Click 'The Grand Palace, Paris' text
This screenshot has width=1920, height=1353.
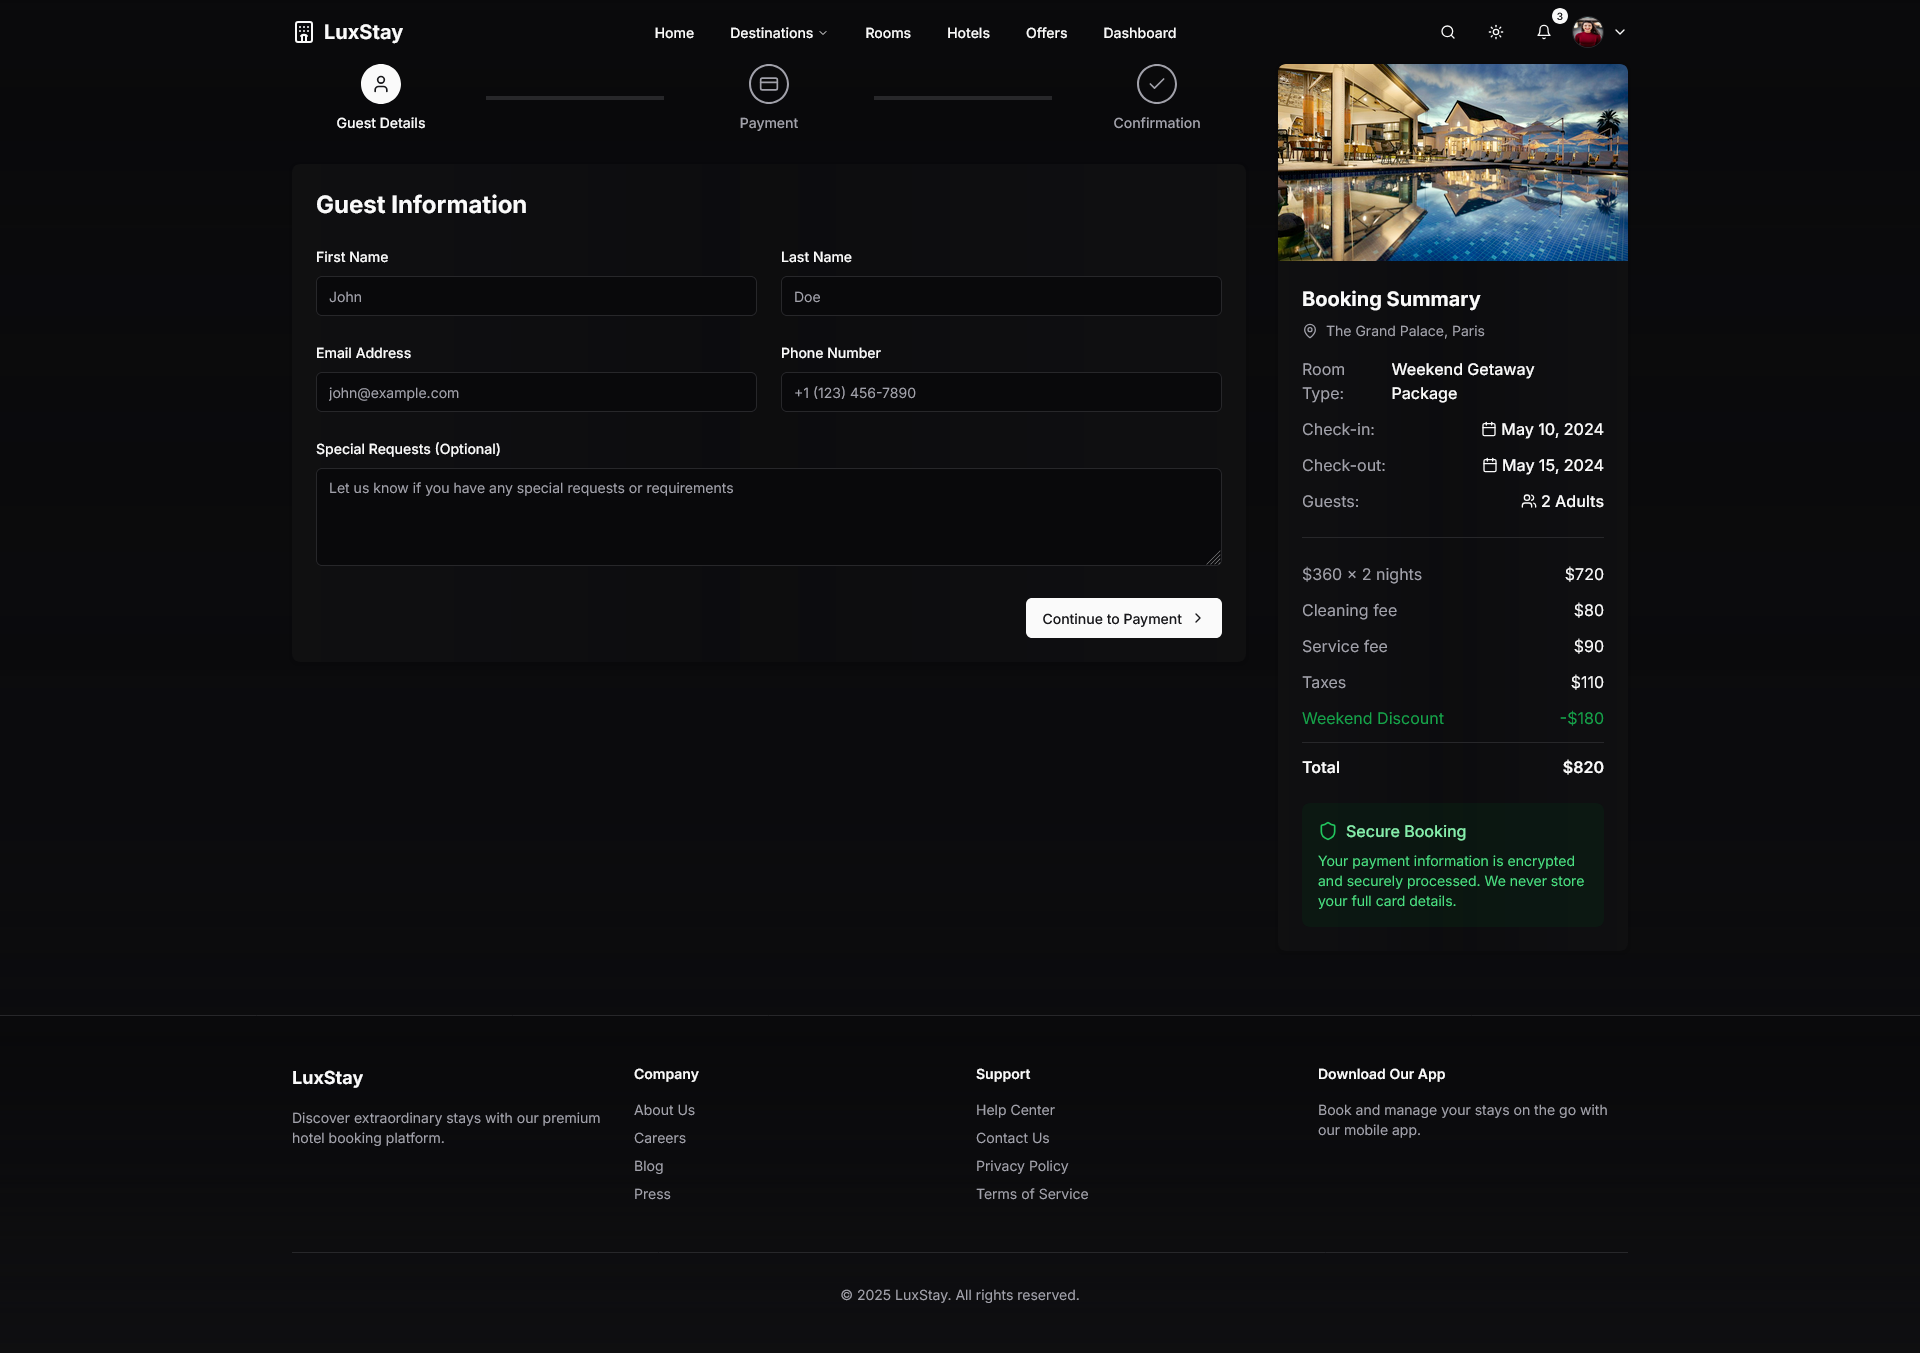pos(1405,331)
